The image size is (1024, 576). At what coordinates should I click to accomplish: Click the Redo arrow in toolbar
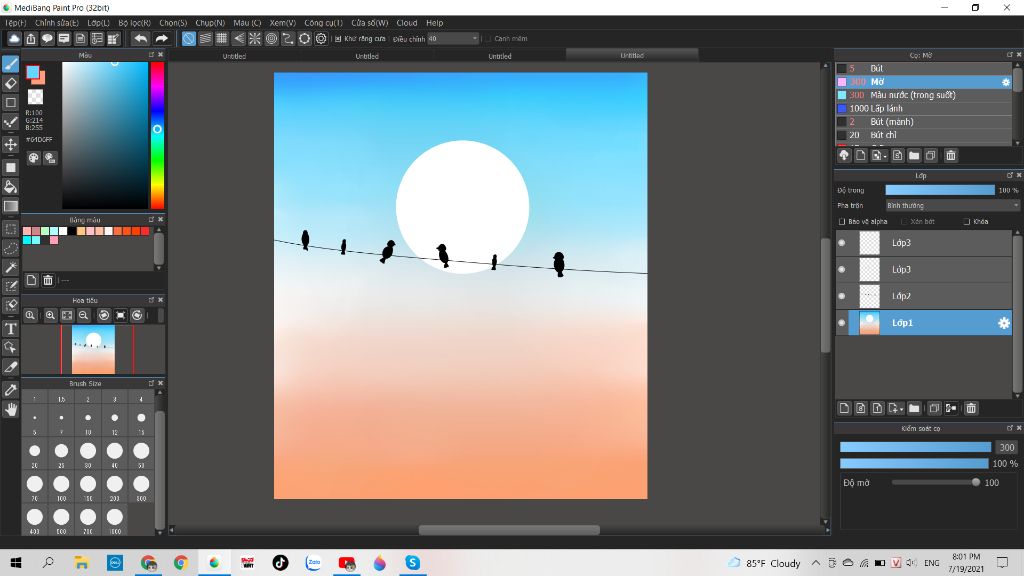pos(161,39)
